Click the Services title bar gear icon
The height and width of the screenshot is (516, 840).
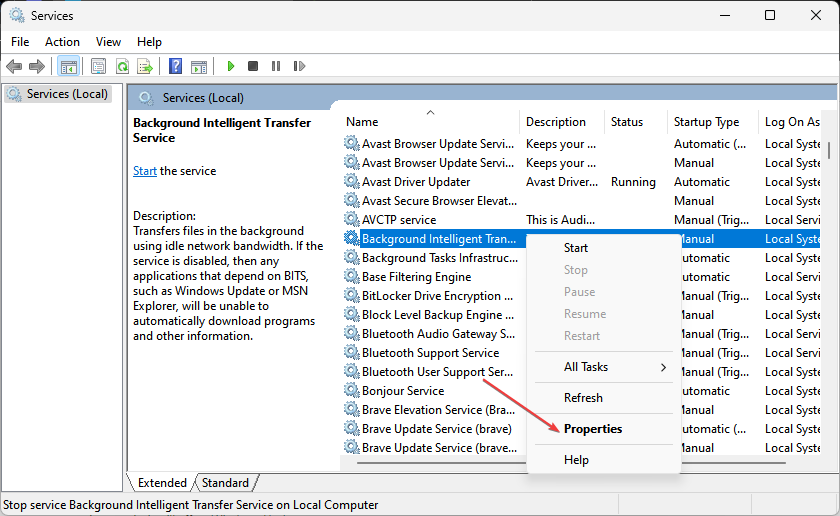[17, 16]
